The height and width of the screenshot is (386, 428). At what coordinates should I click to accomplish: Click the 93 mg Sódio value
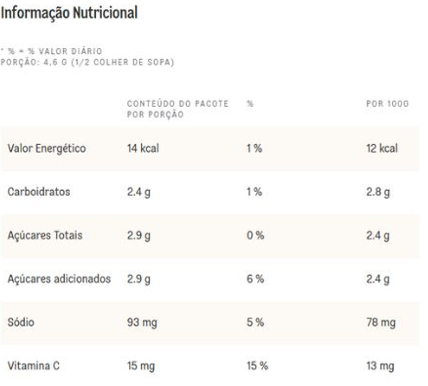tap(142, 323)
